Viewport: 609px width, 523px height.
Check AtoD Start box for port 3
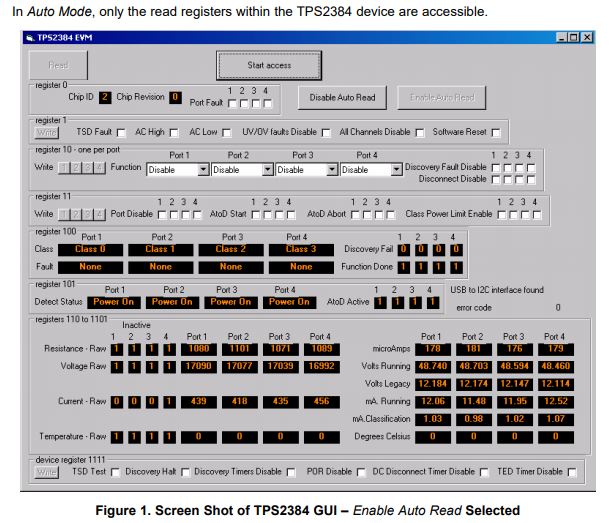coord(279,215)
